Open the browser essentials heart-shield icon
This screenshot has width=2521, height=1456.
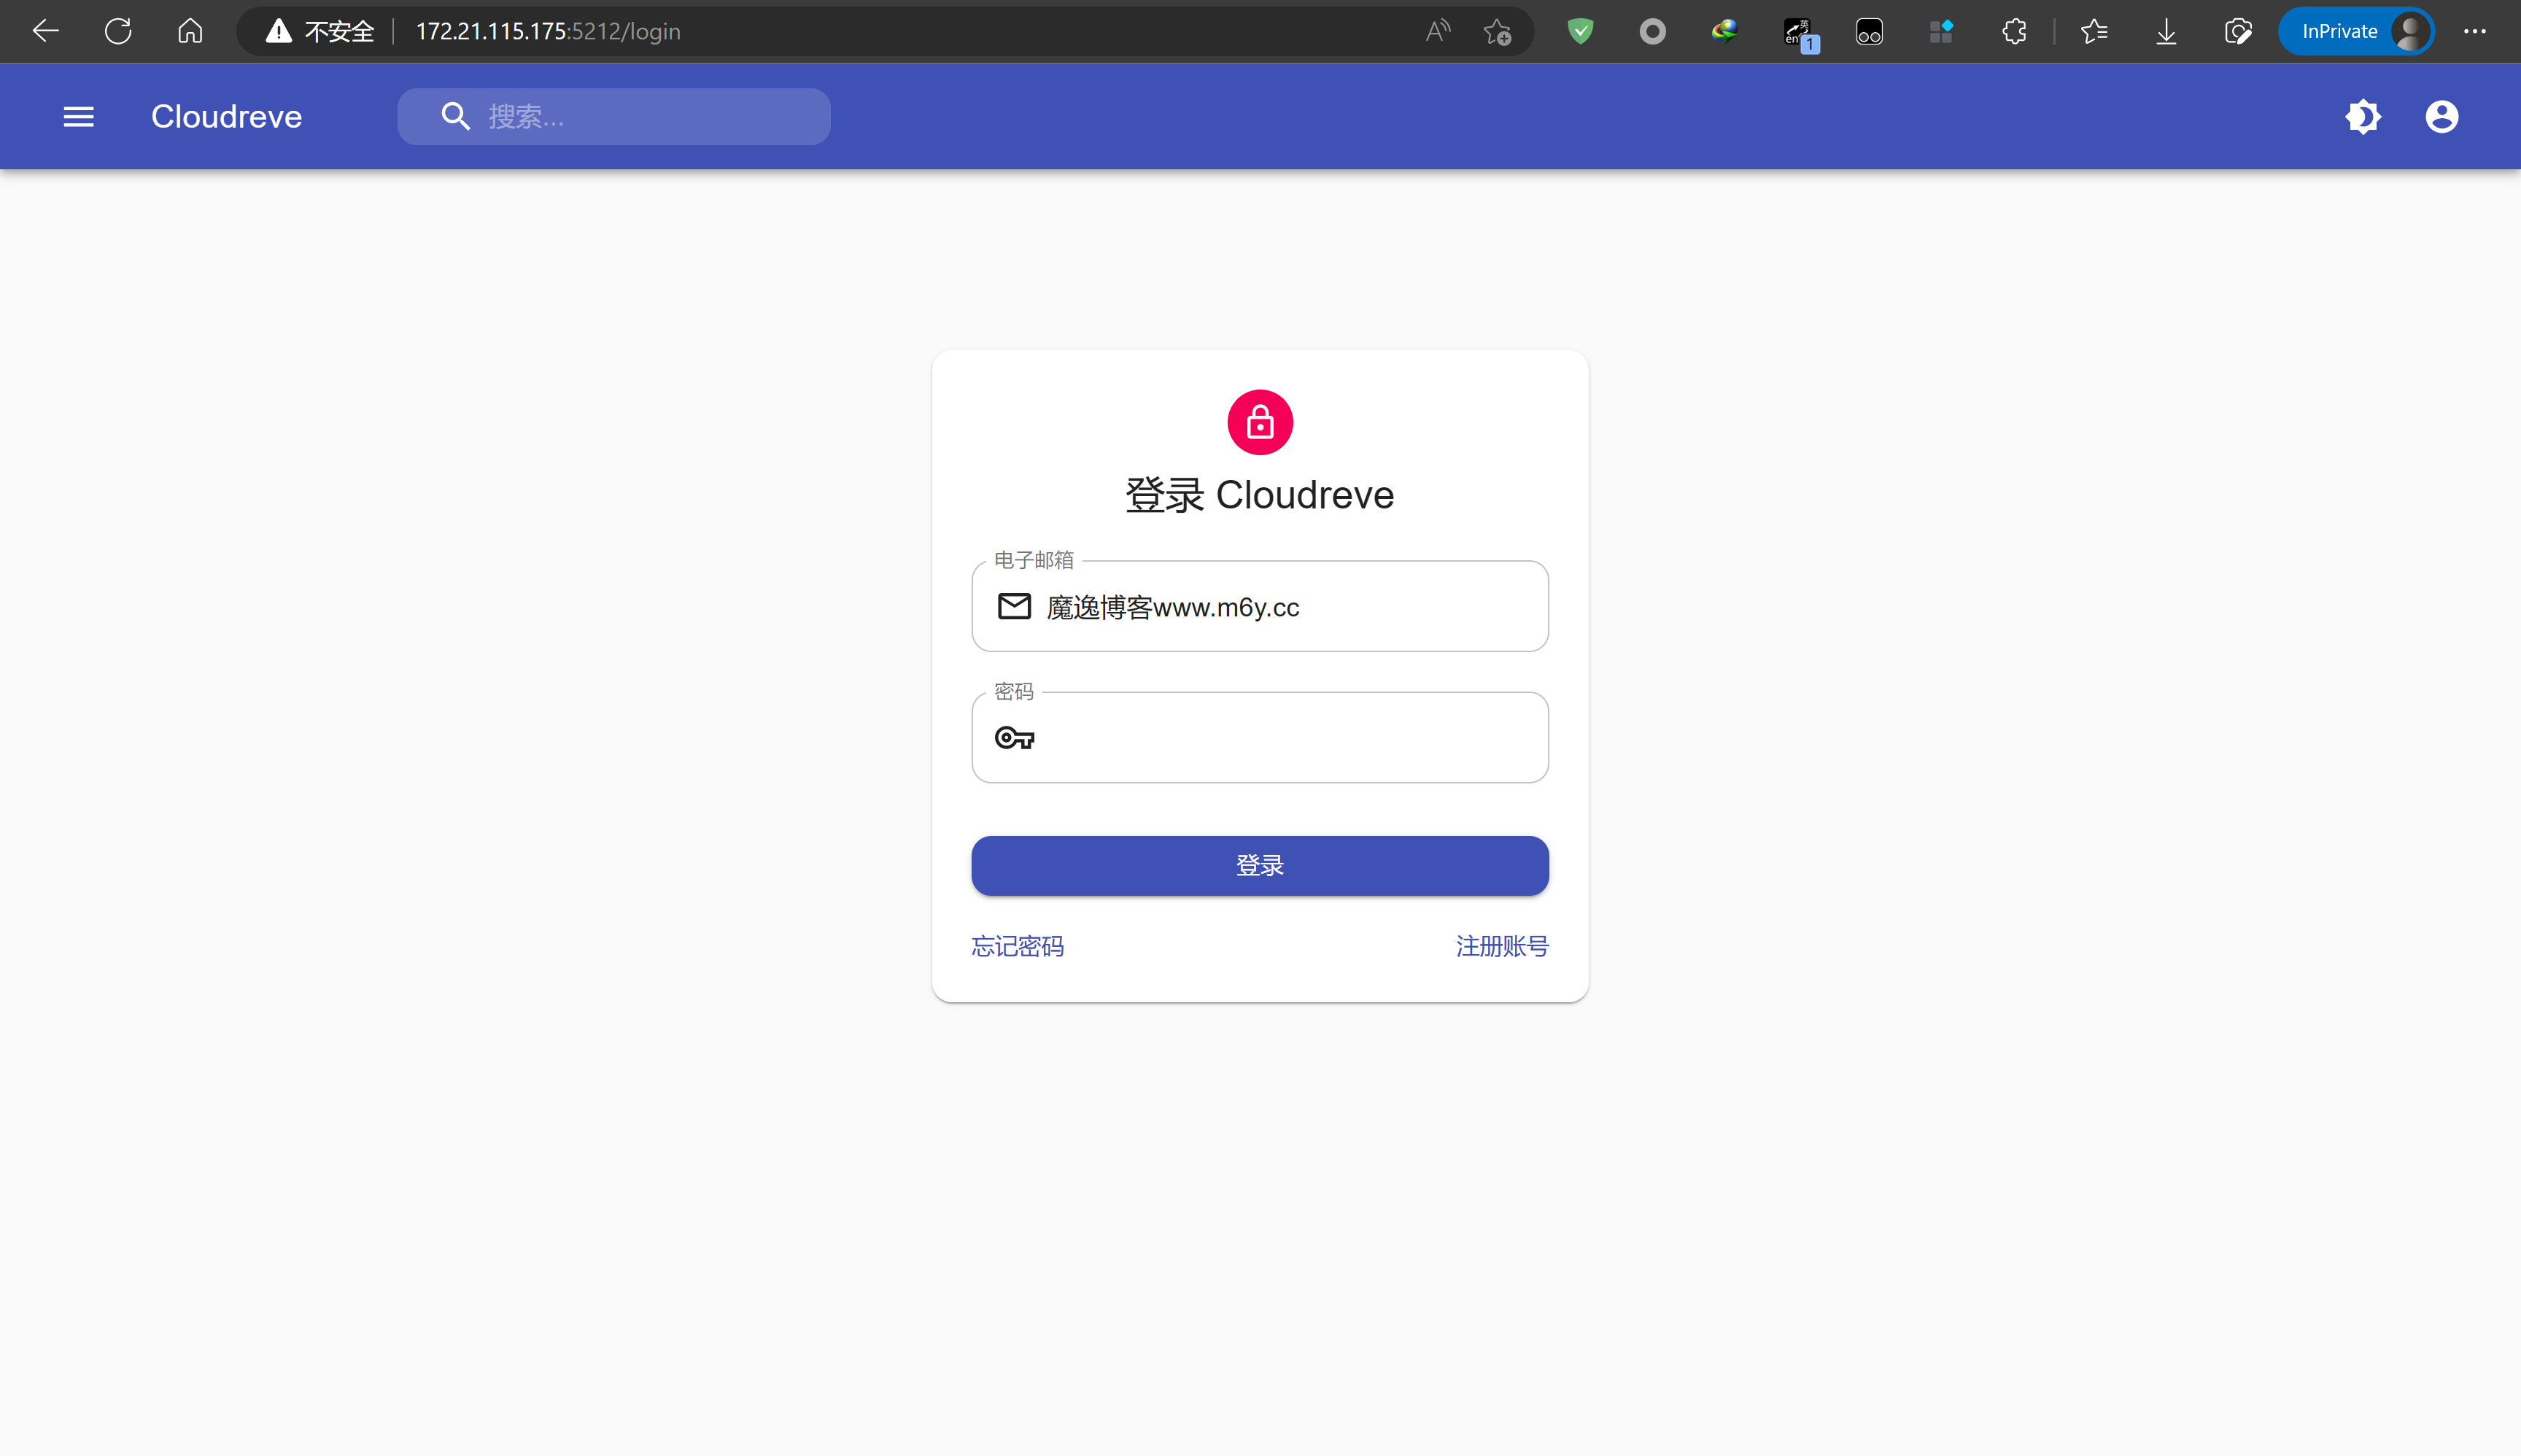point(2238,32)
